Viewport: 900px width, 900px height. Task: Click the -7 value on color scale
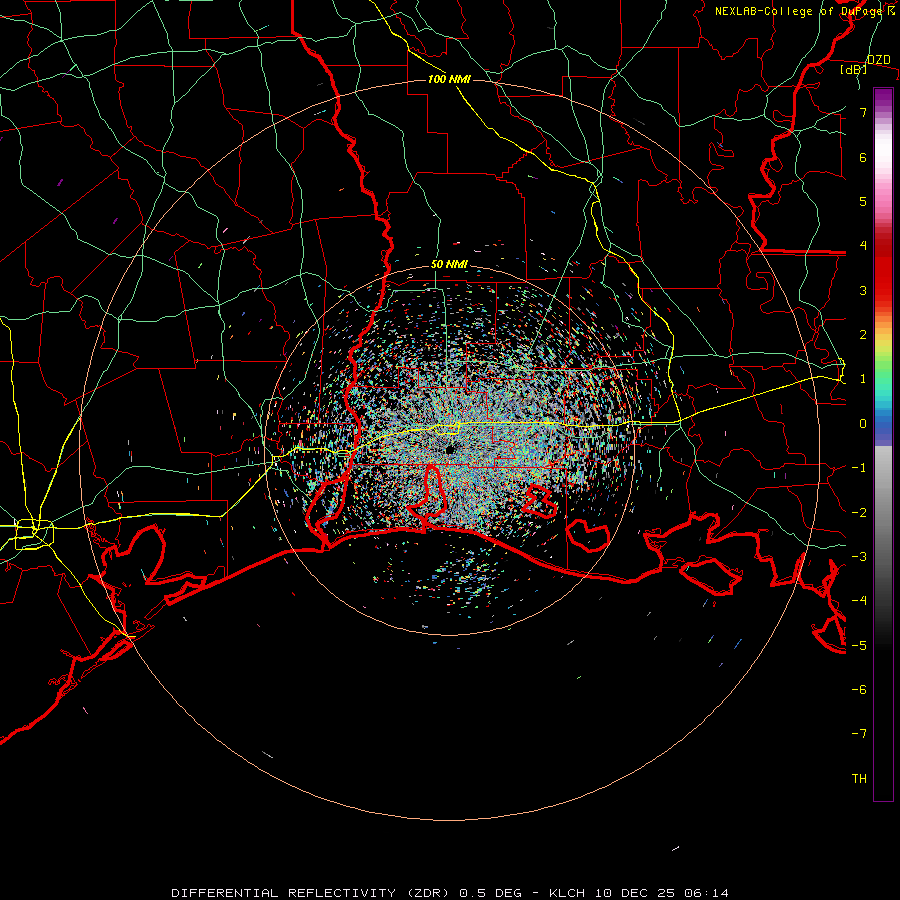[859, 734]
